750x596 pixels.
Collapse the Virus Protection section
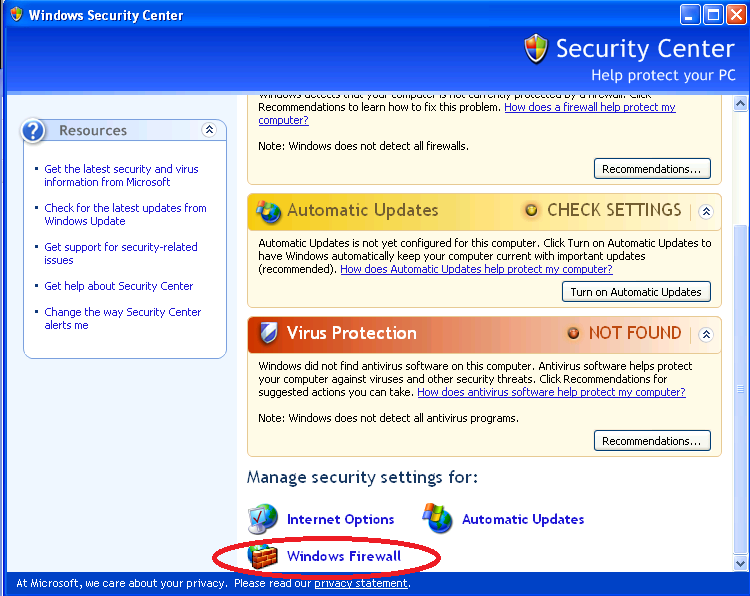point(706,334)
